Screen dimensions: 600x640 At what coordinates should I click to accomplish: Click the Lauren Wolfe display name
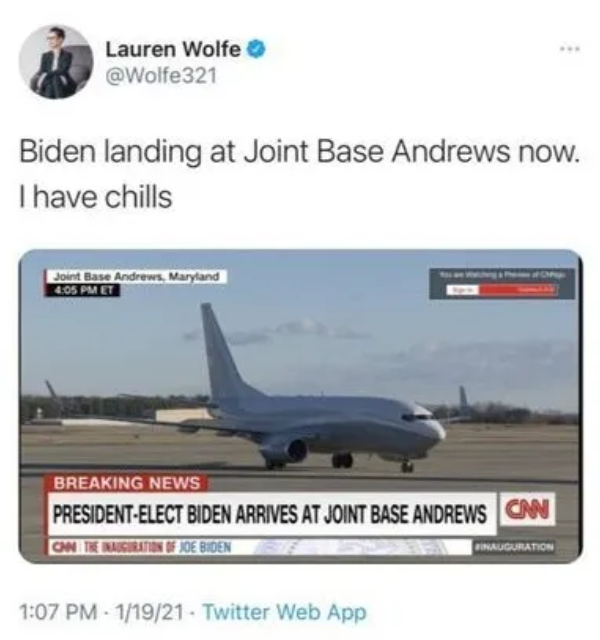coord(173,50)
